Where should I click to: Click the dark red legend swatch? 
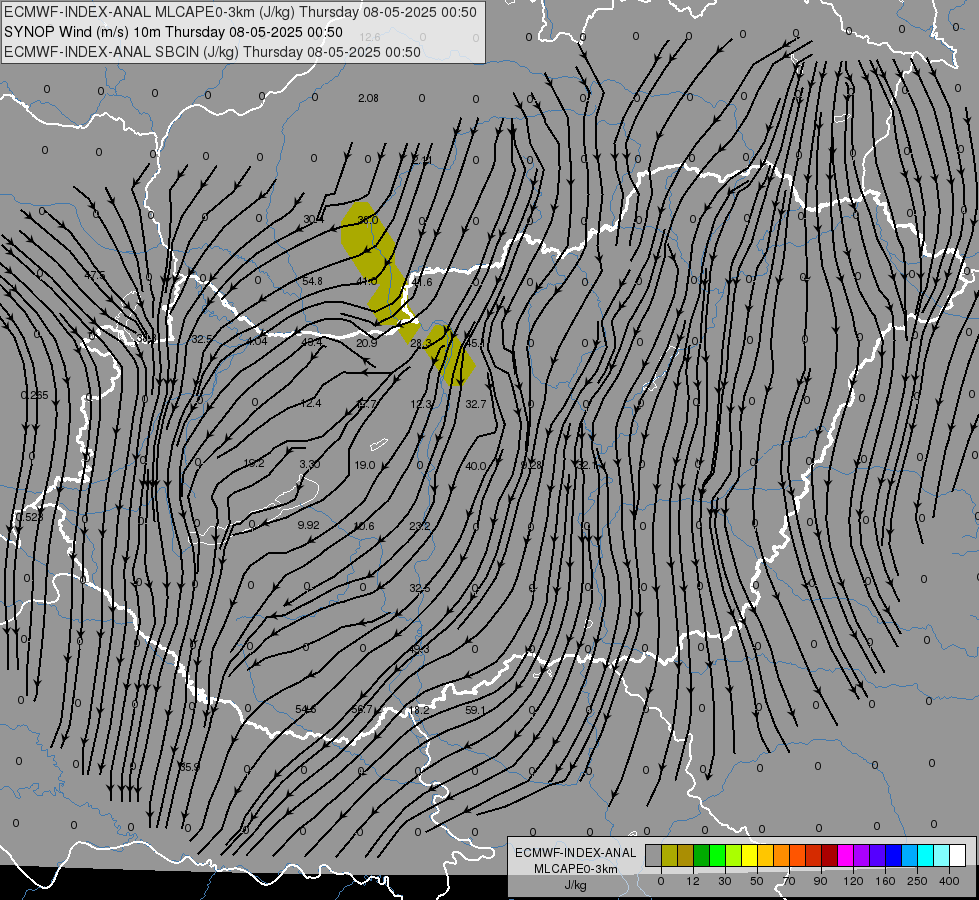click(x=830, y=855)
